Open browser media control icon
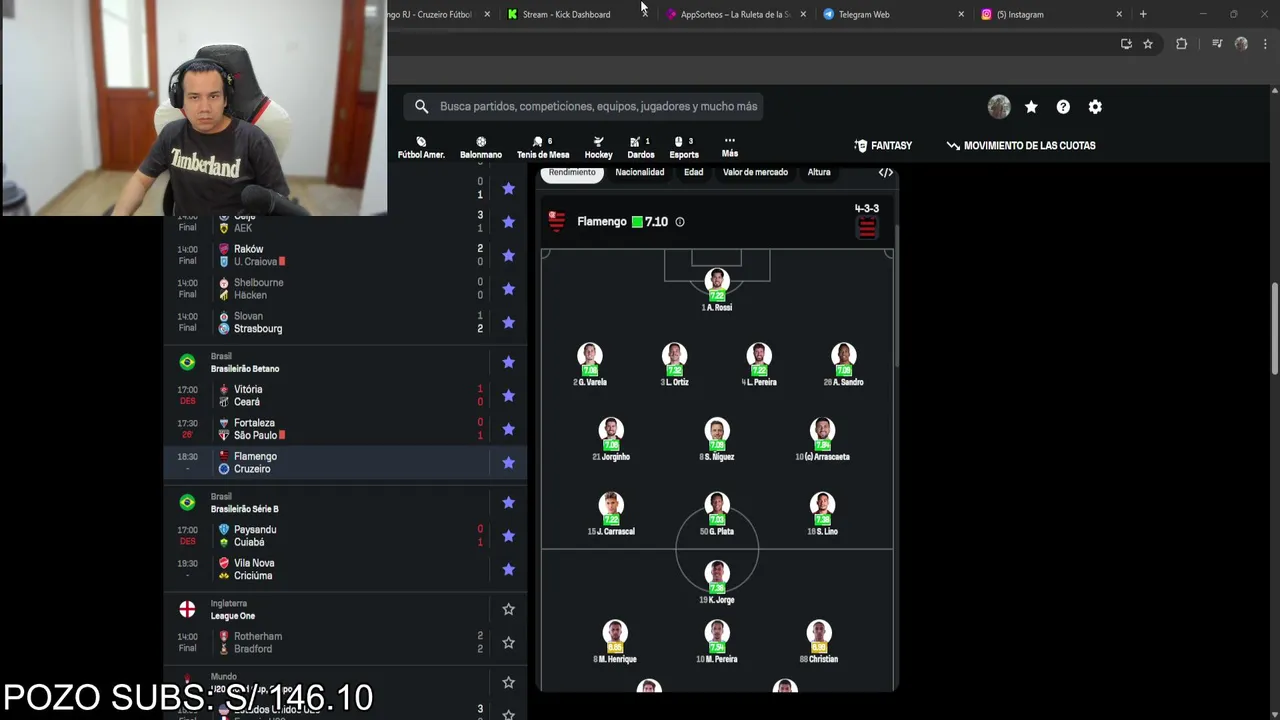 (1217, 44)
